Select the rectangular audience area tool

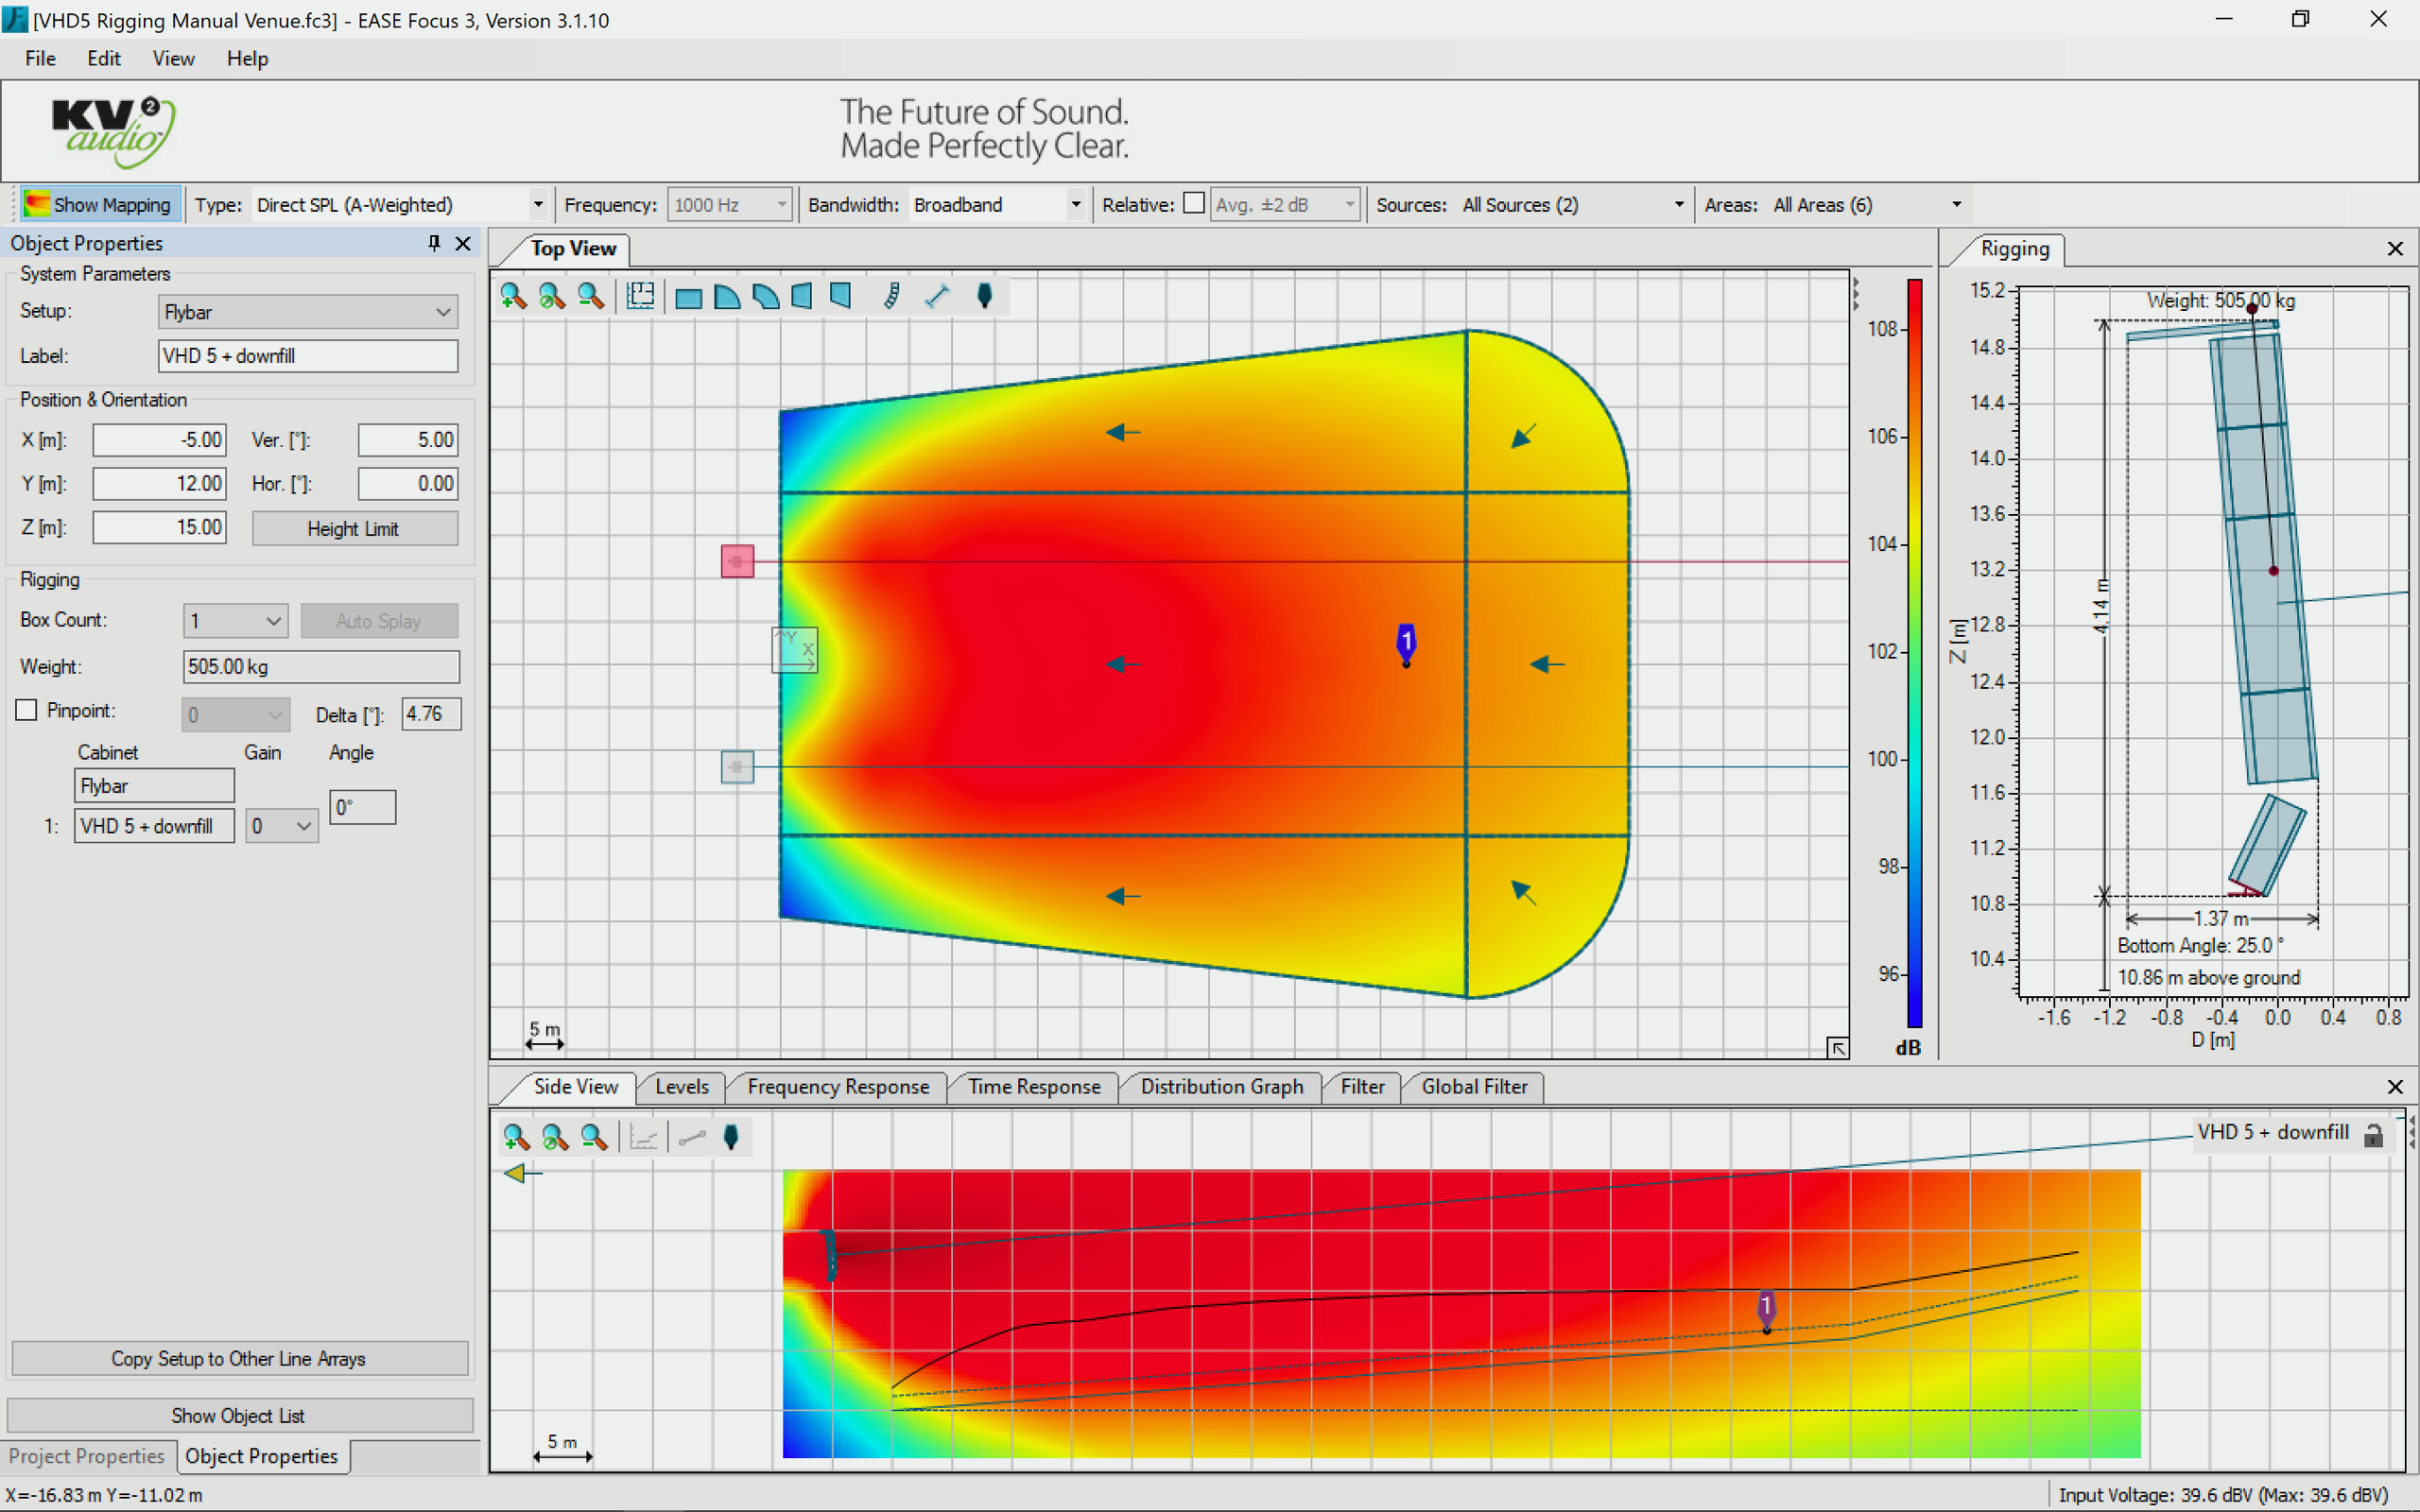pos(688,297)
